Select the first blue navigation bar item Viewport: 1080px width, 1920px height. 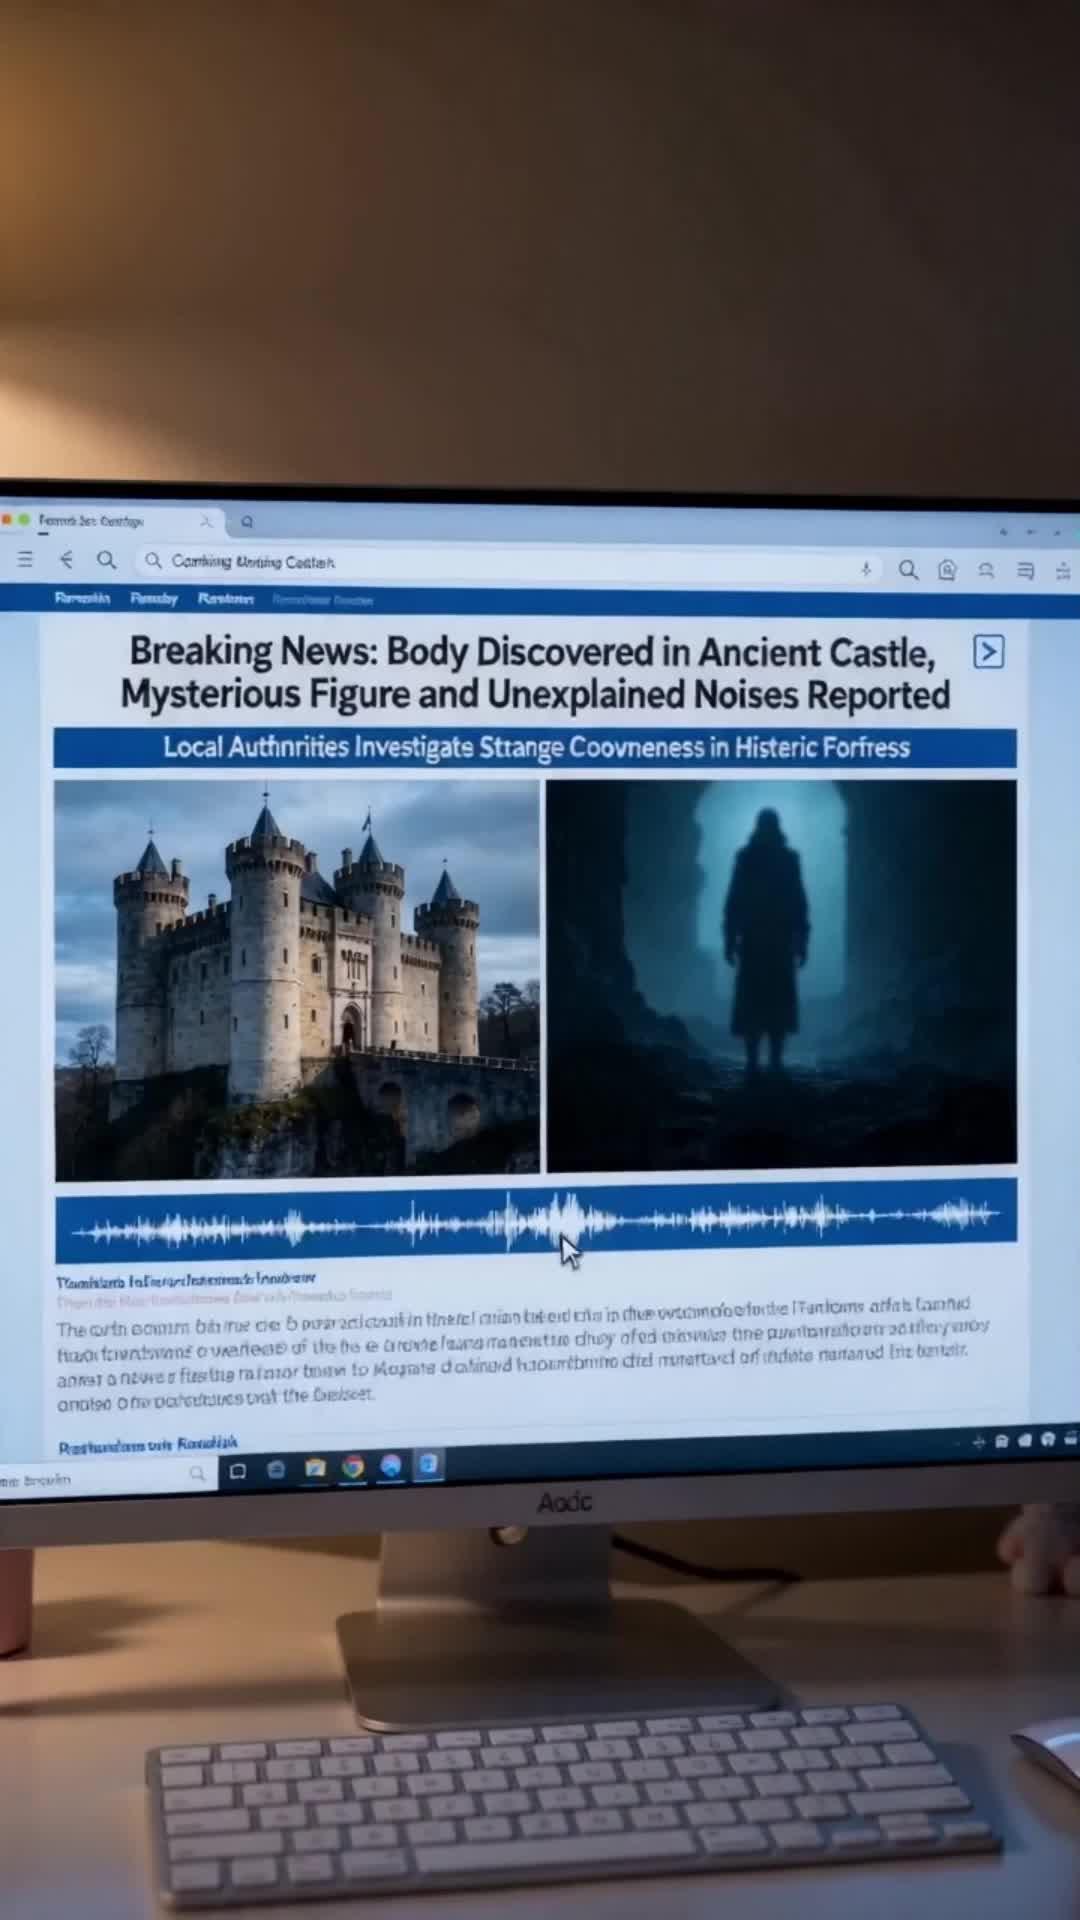point(82,598)
